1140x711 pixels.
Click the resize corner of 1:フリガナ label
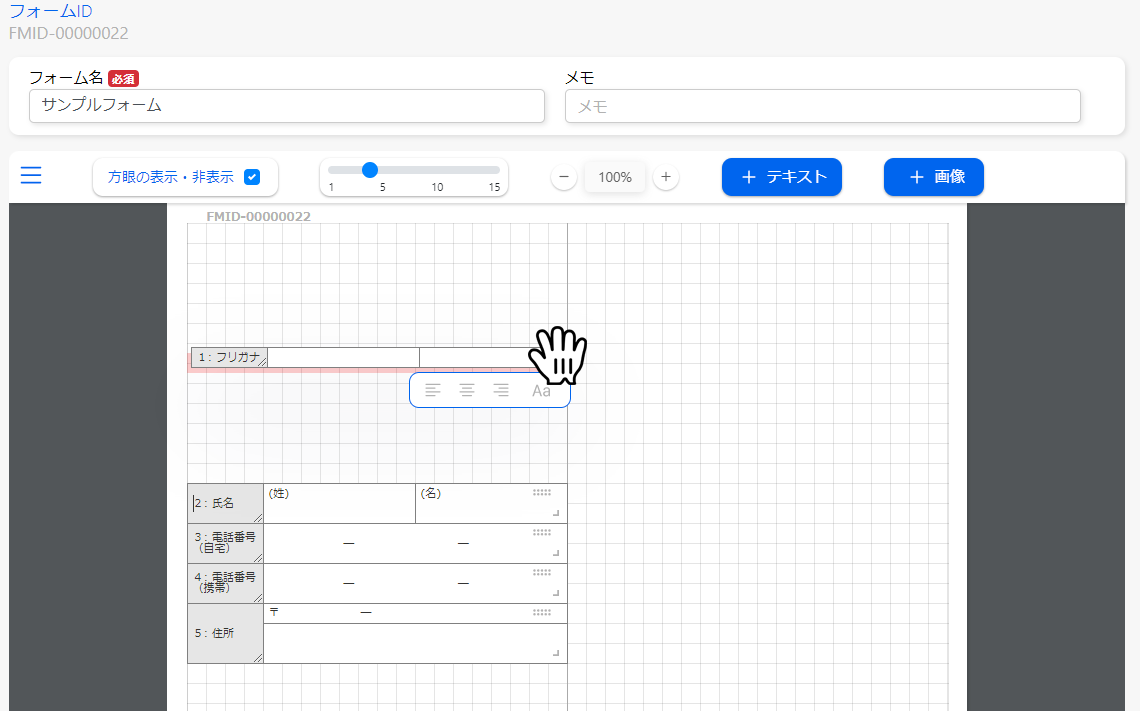click(x=262, y=363)
